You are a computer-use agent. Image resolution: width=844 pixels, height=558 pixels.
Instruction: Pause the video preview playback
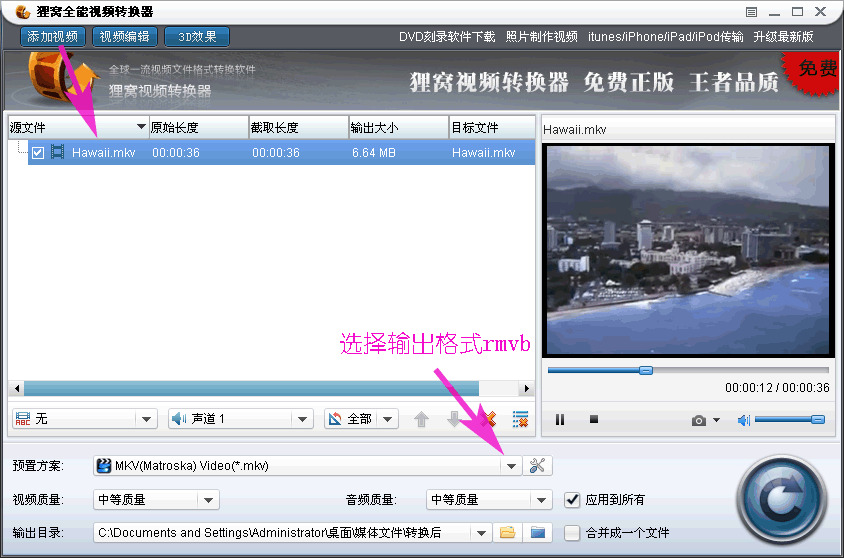coord(560,419)
